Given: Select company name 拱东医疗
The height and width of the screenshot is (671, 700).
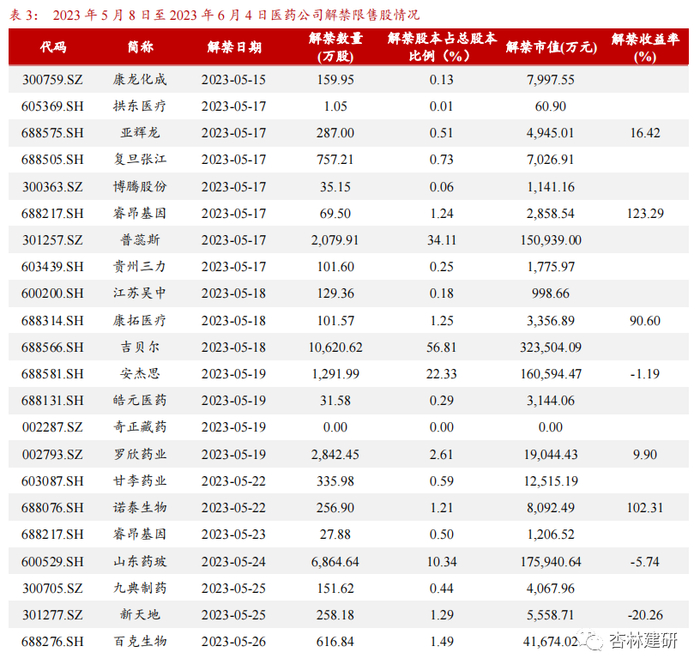Looking at the screenshot, I should (x=140, y=106).
